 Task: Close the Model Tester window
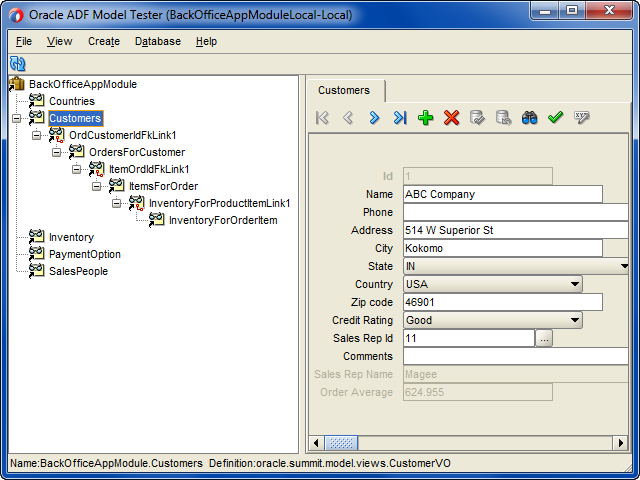(609, 11)
